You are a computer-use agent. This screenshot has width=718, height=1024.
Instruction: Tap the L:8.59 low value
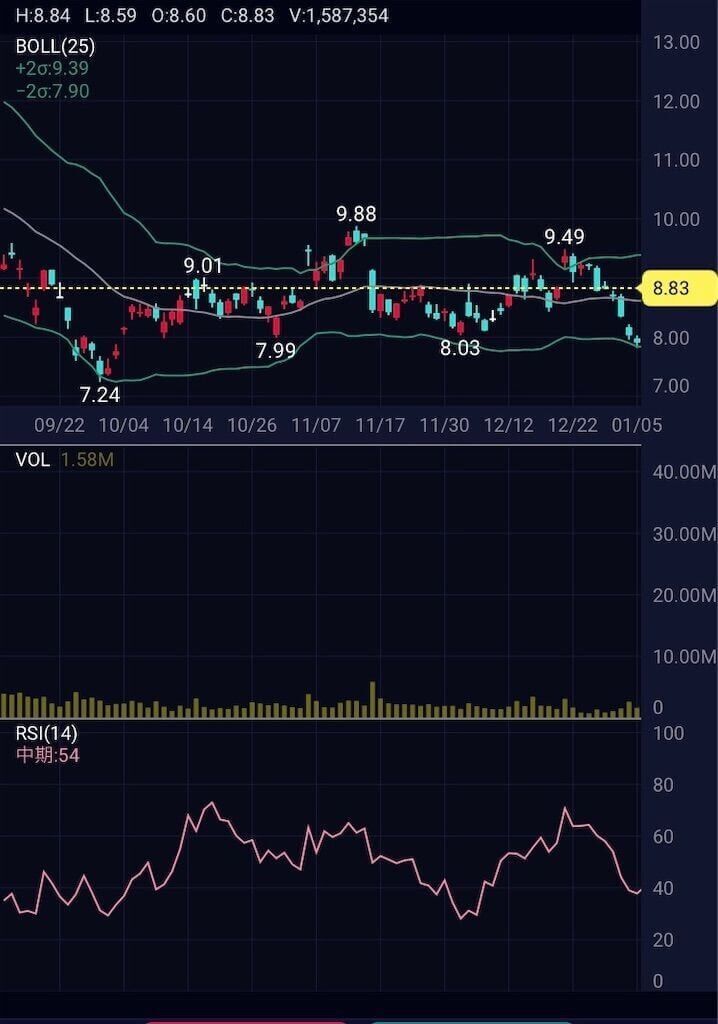pyautogui.click(x=110, y=16)
